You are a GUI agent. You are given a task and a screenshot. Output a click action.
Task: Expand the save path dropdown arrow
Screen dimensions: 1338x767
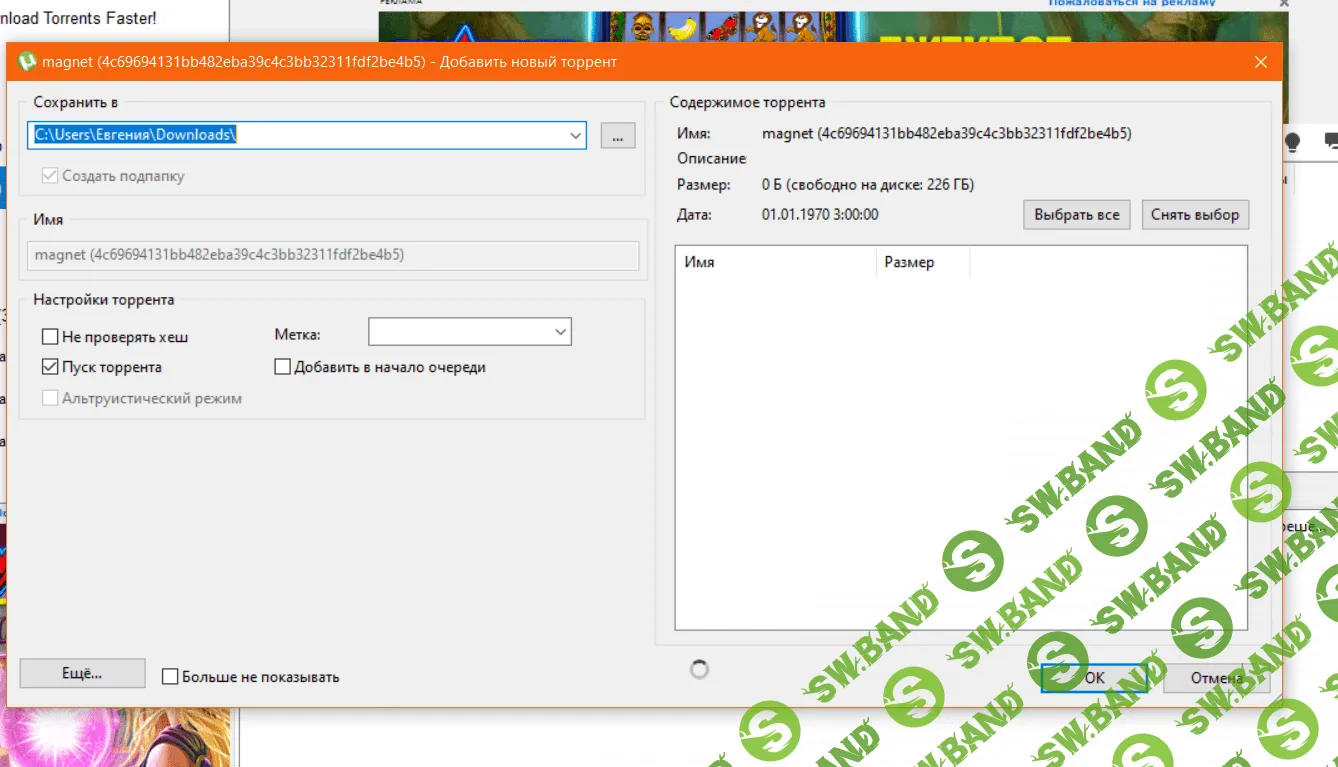575,136
